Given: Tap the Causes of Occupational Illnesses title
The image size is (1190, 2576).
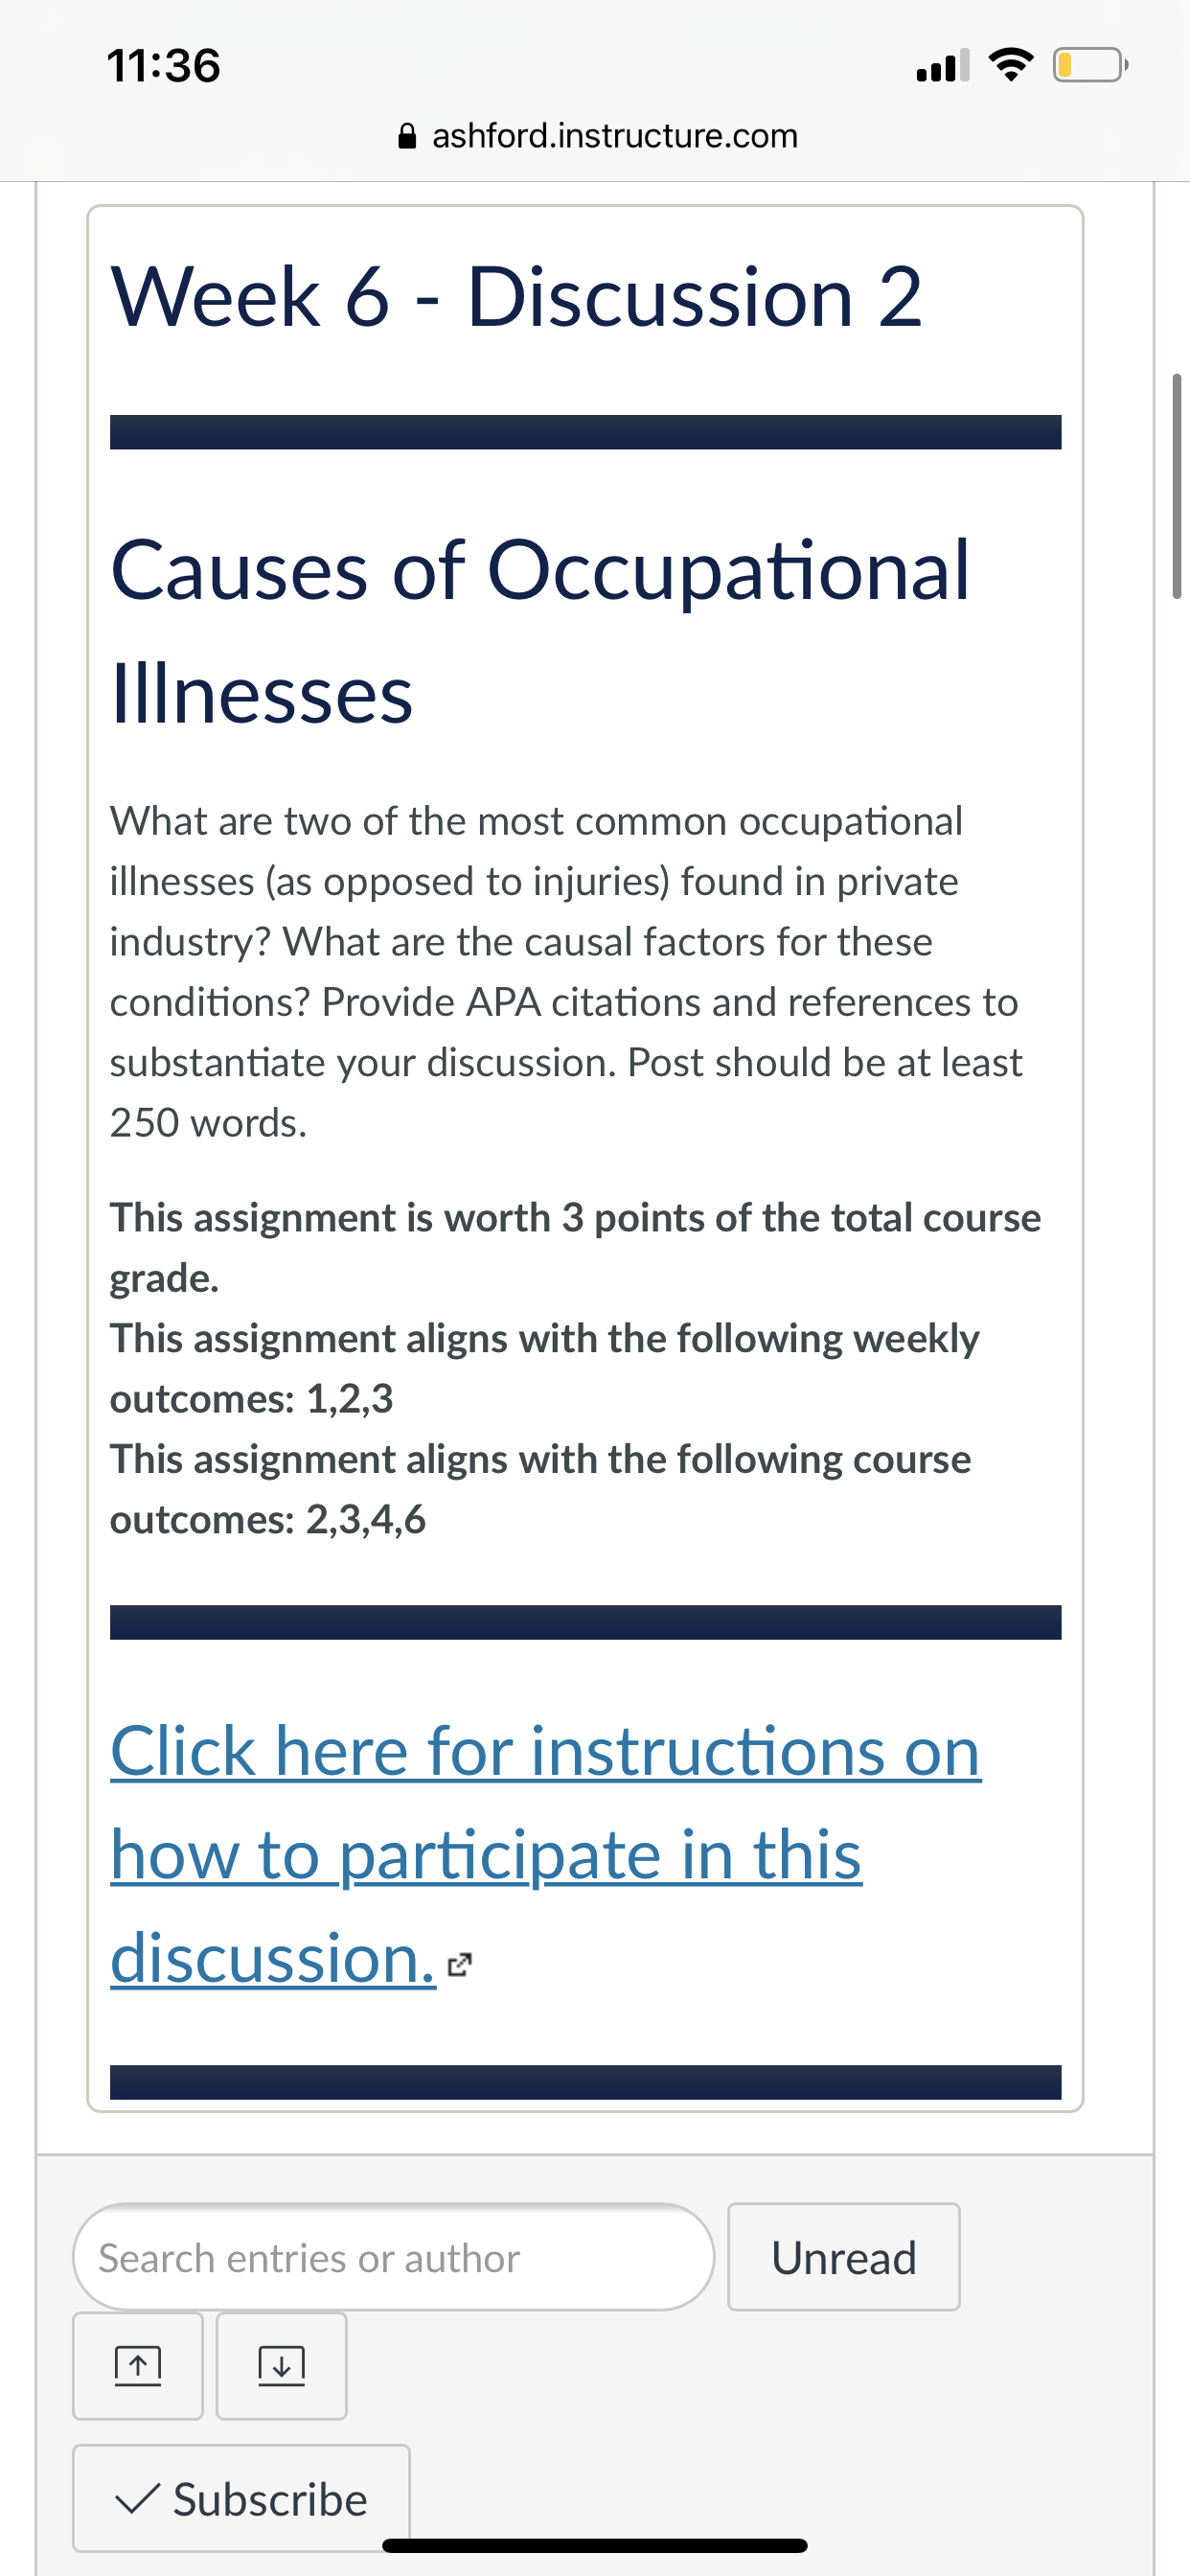Looking at the screenshot, I should 540,631.
